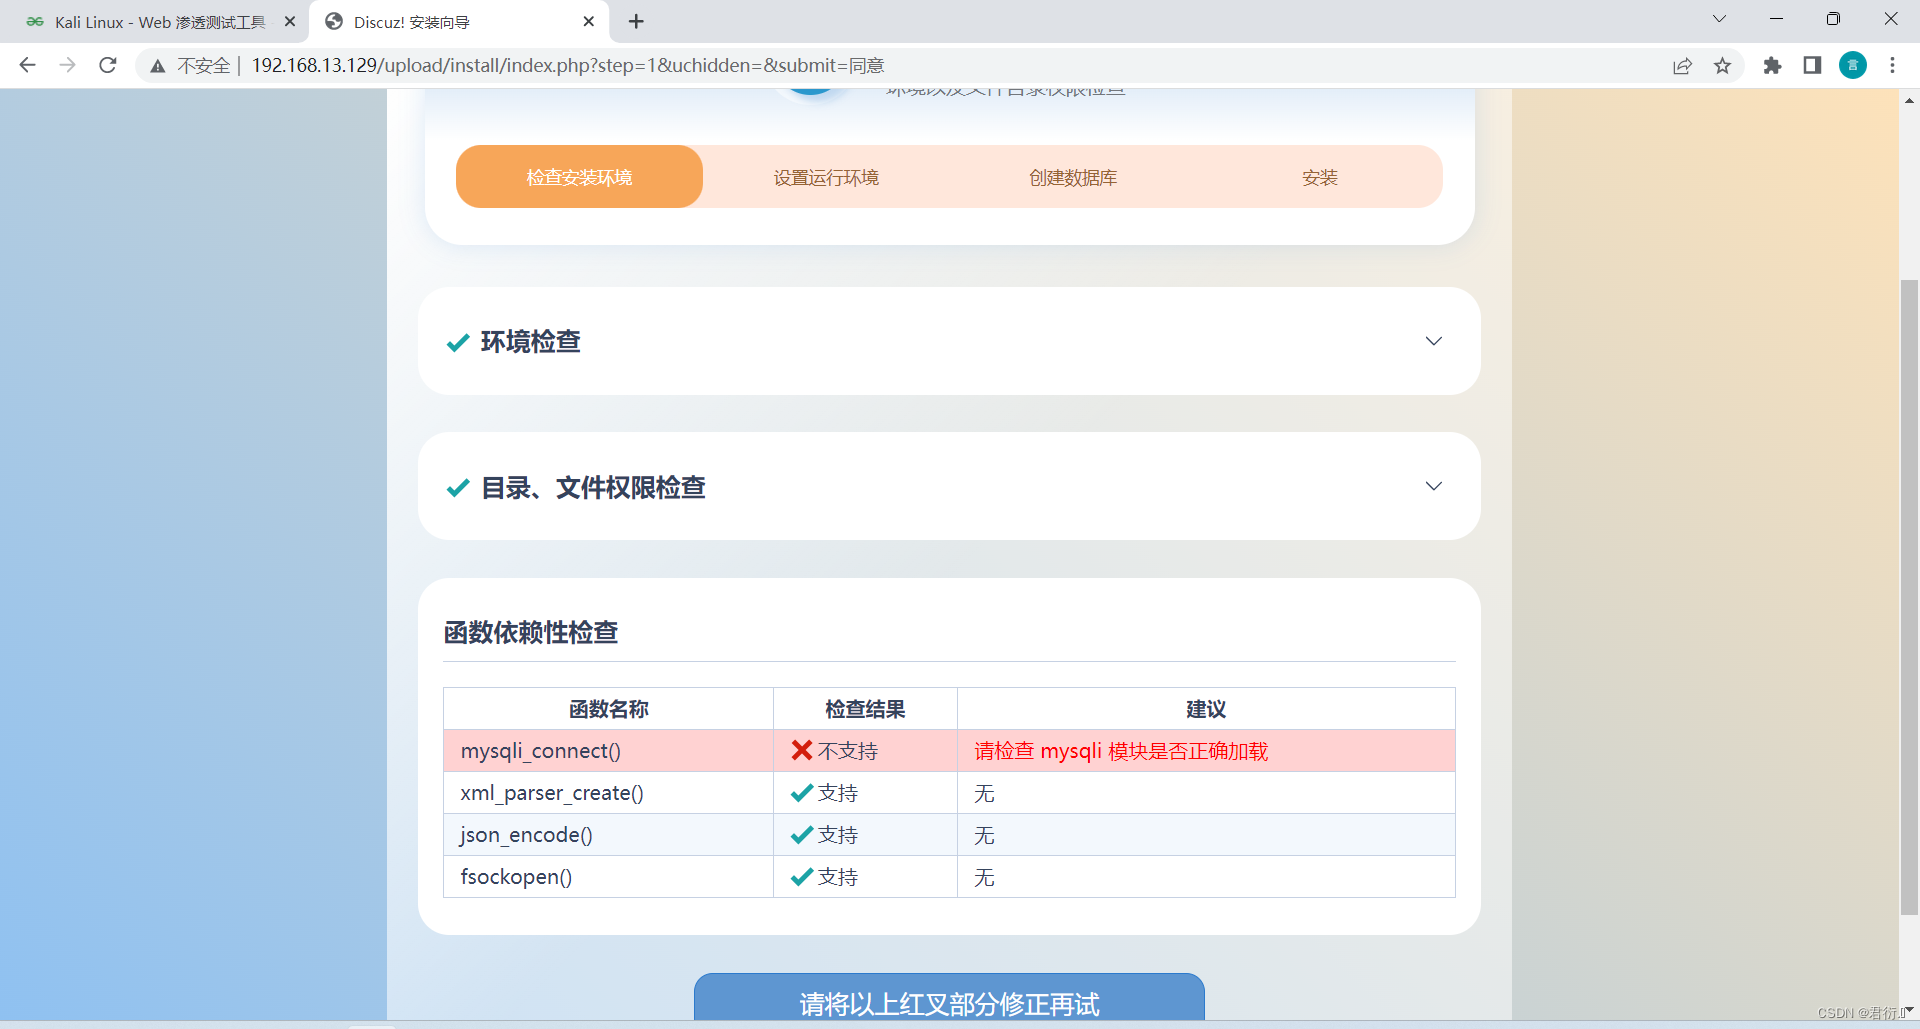Click the 检查结果 column header
1920x1029 pixels.
(x=865, y=709)
